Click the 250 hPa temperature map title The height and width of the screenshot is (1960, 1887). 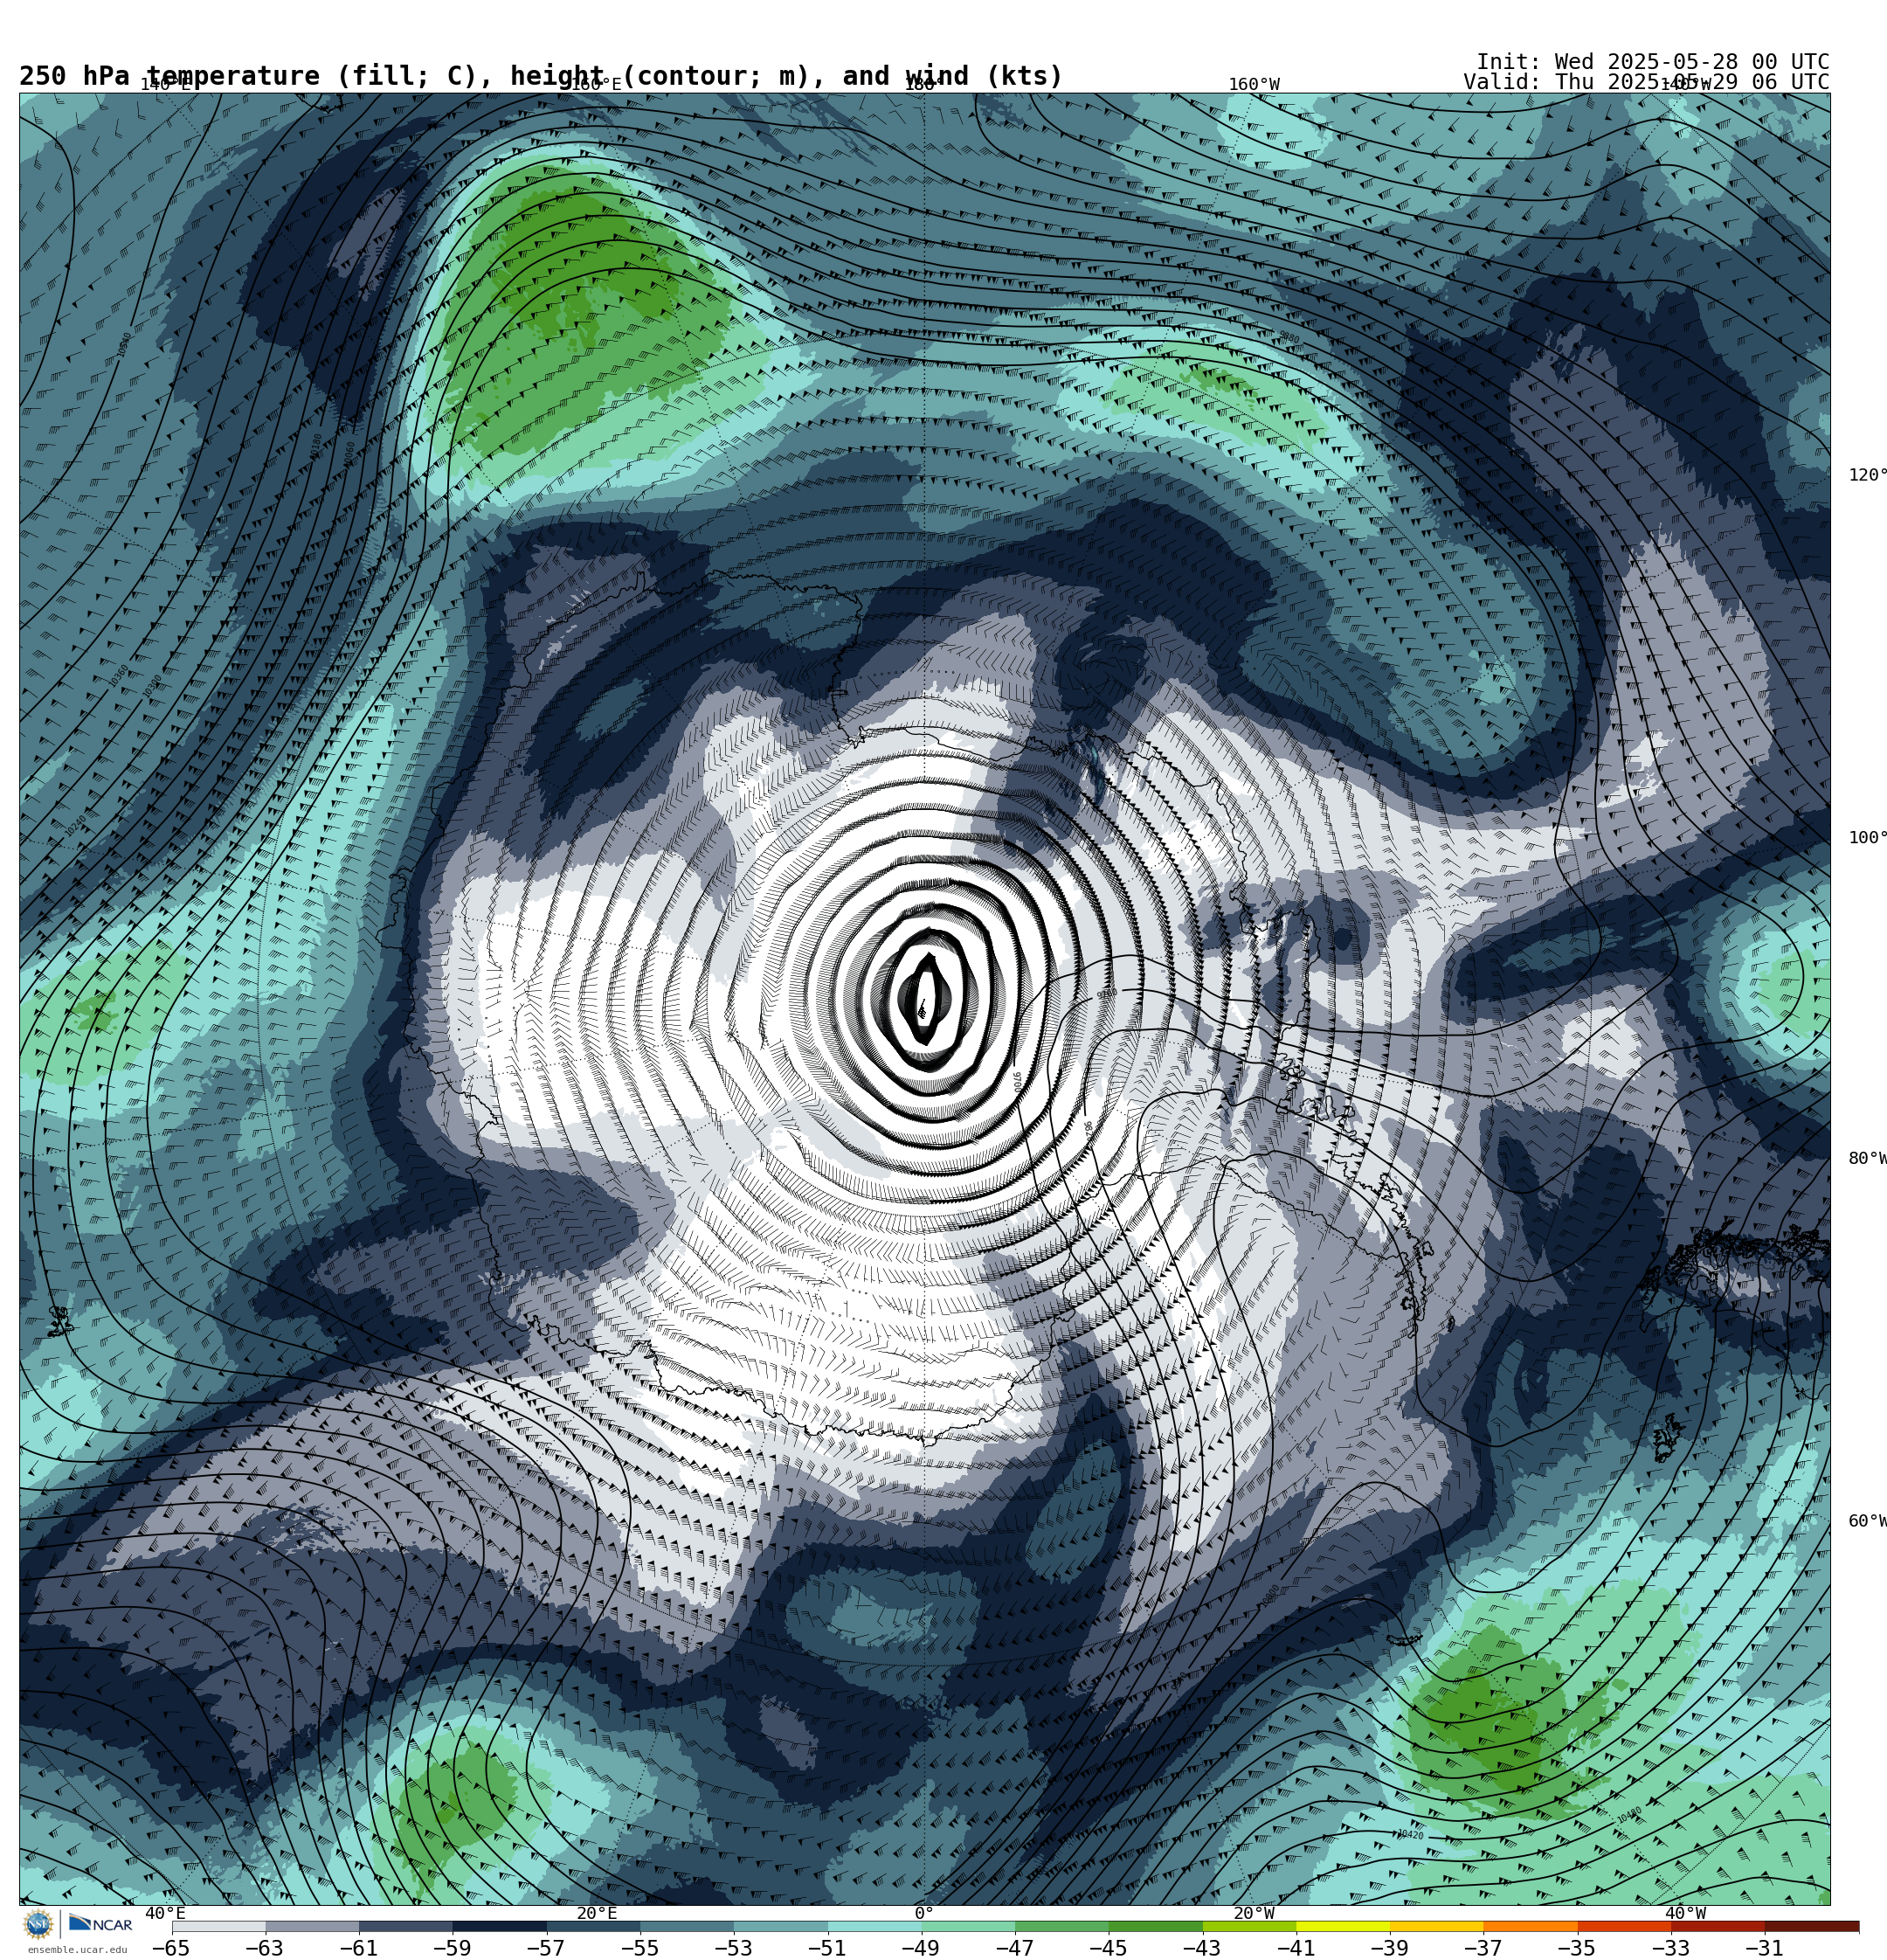click(x=541, y=76)
